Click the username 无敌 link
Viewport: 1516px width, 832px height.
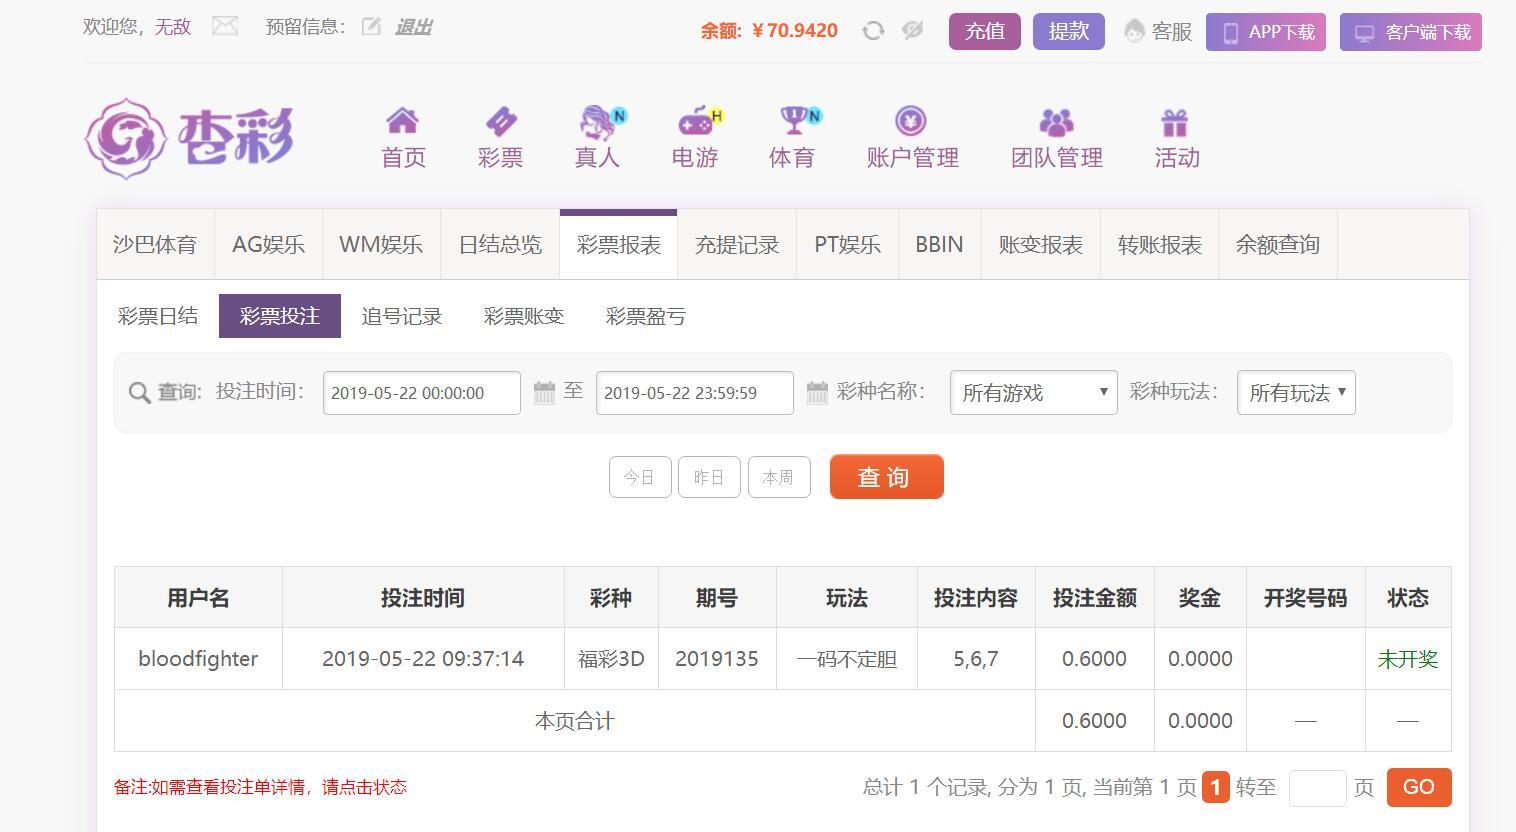[172, 27]
